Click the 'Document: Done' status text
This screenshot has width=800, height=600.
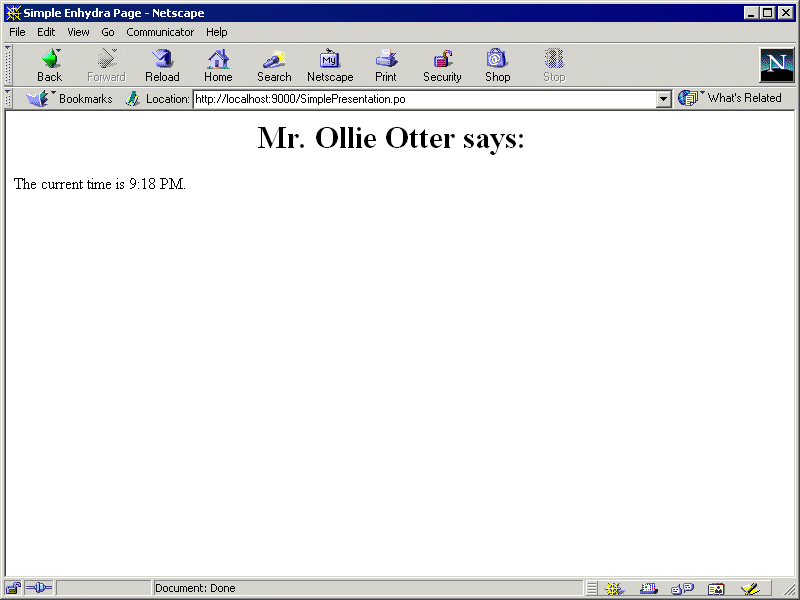[x=195, y=588]
